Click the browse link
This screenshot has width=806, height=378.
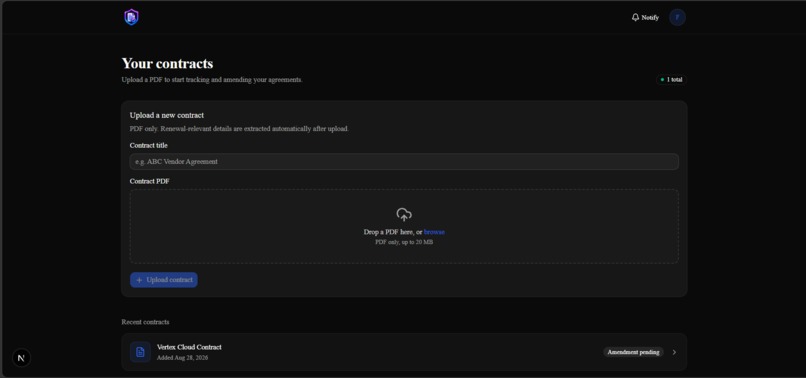(x=434, y=232)
